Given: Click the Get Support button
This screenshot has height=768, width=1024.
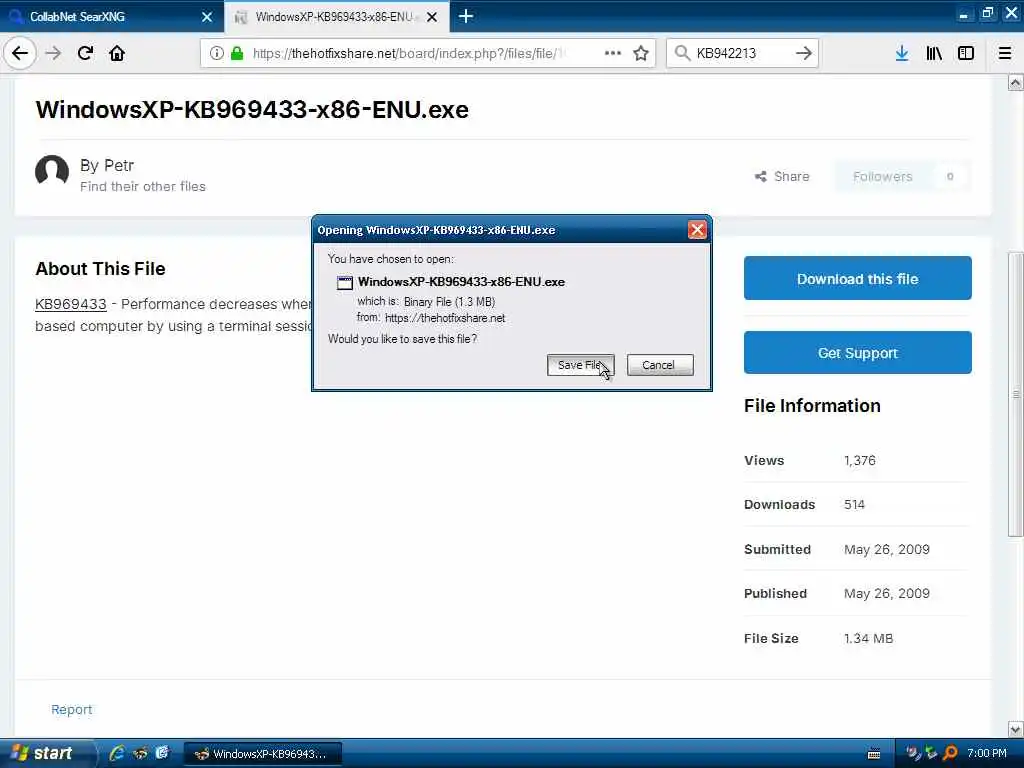Looking at the screenshot, I should click(857, 353).
